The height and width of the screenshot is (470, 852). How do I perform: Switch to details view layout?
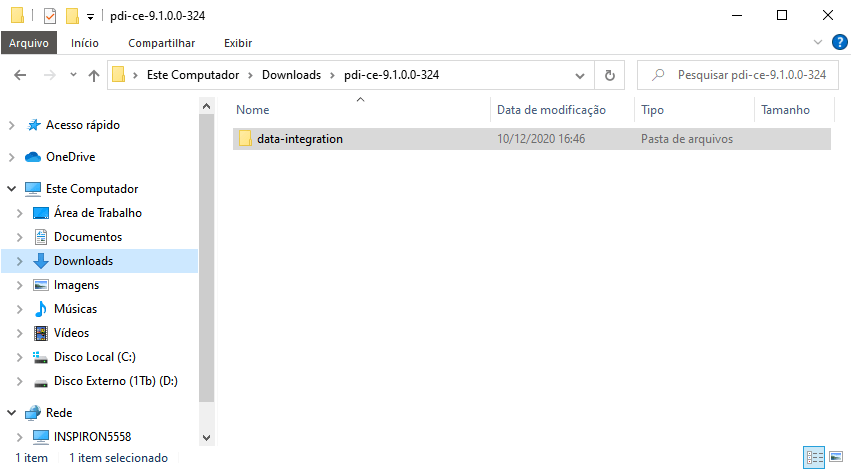pos(814,457)
